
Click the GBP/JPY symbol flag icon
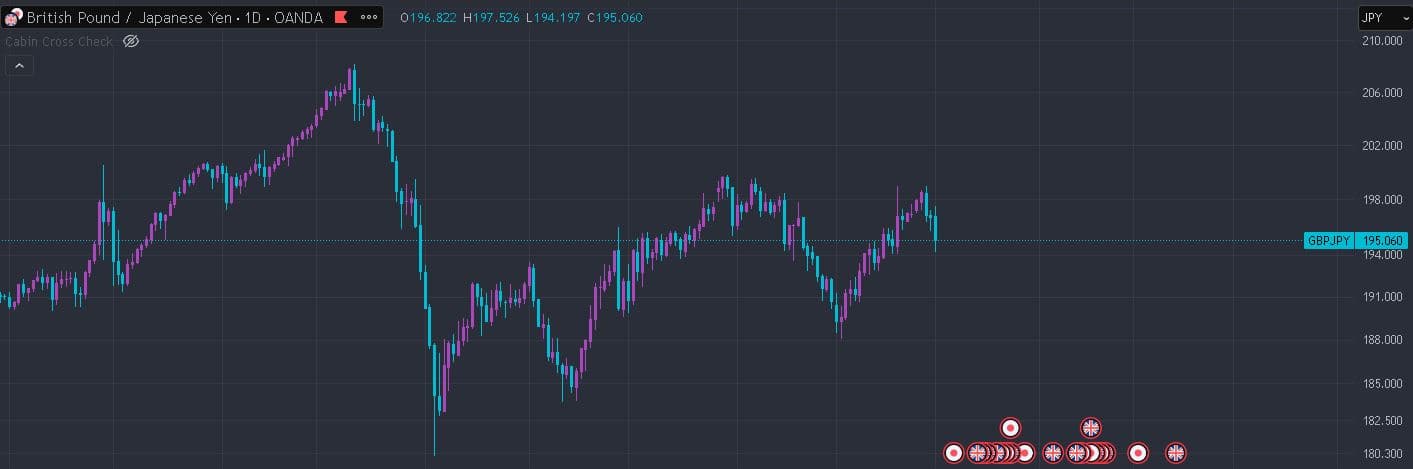click(x=14, y=17)
